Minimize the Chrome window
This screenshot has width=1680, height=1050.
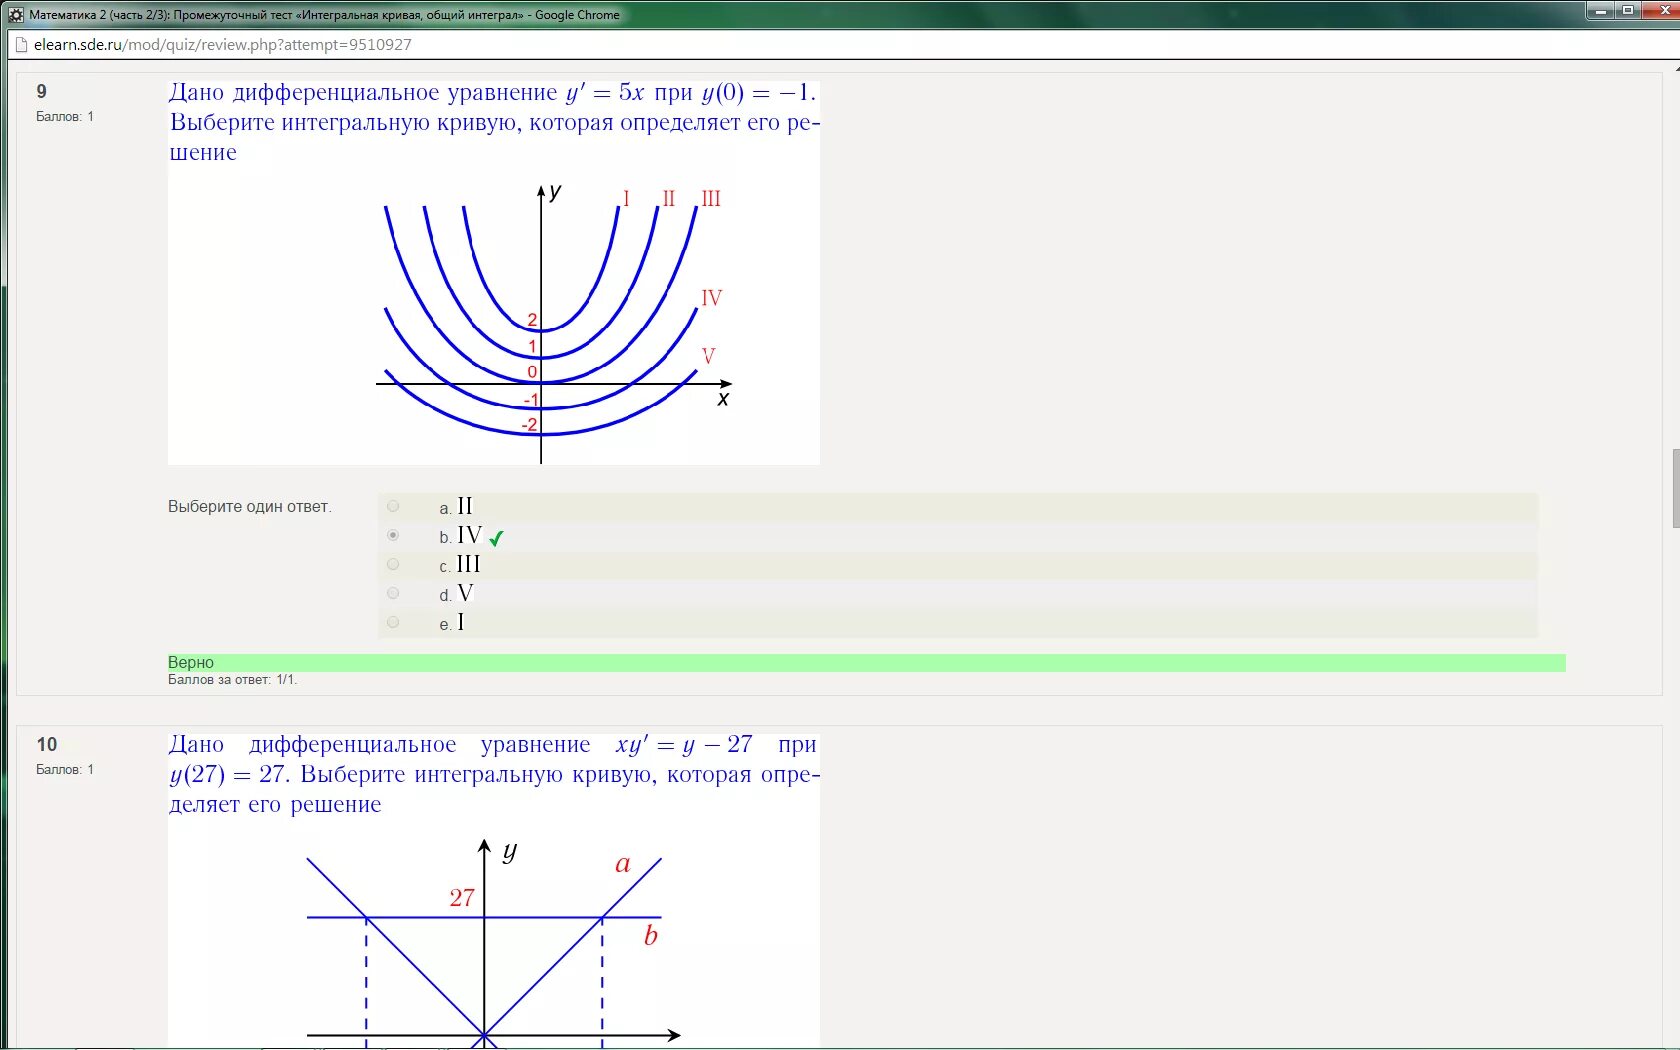1600,10
